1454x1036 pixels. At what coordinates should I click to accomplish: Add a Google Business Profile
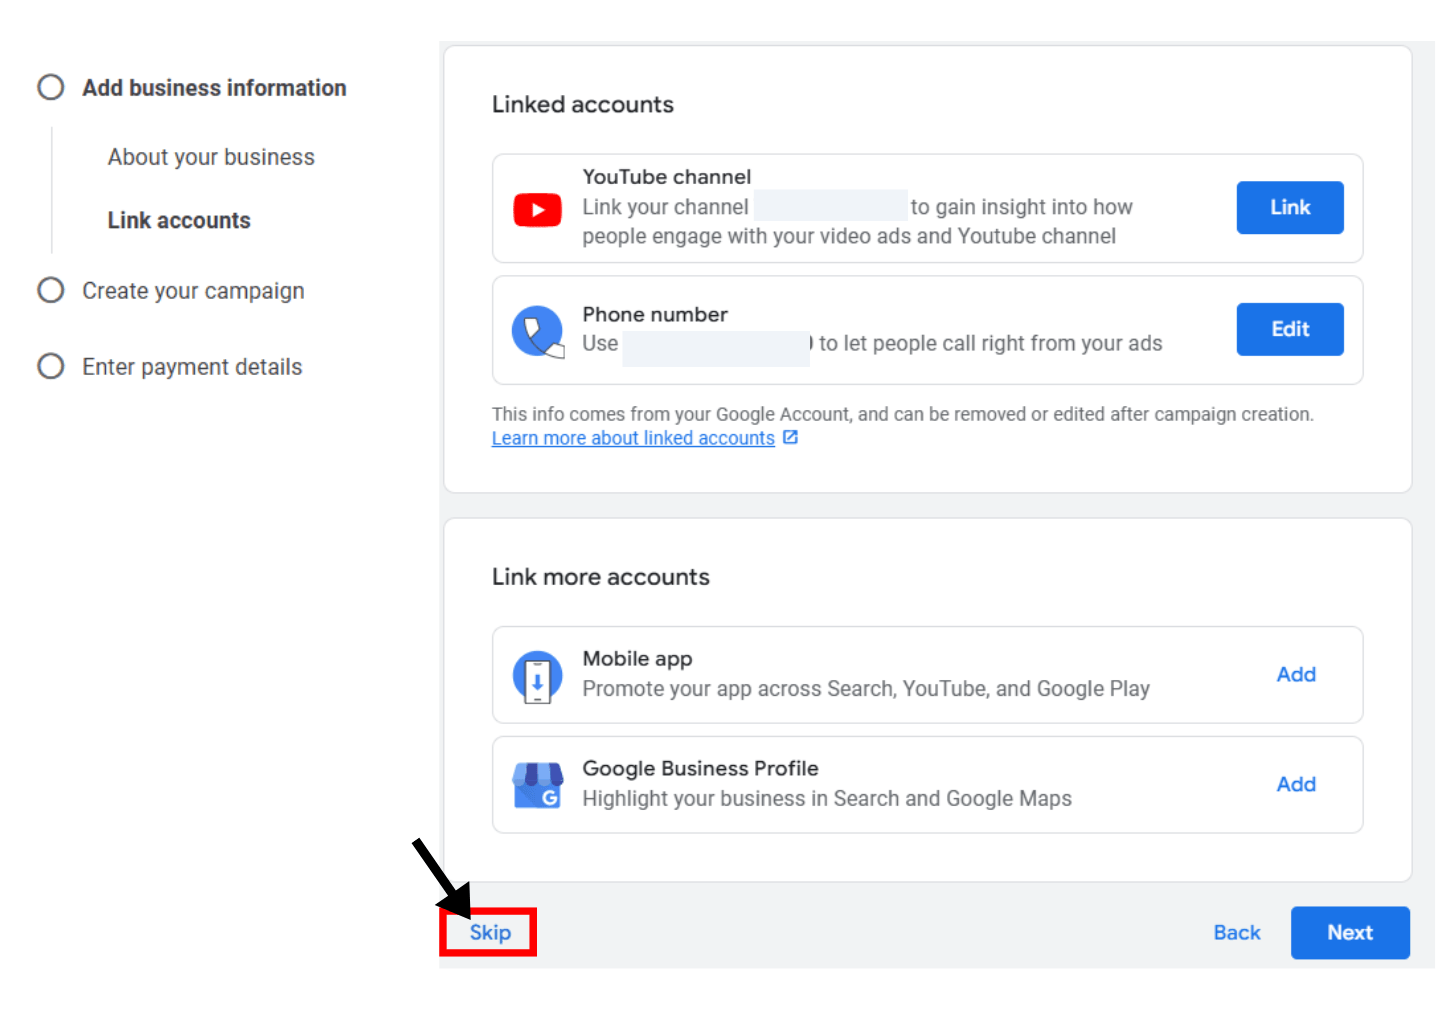[1296, 784]
